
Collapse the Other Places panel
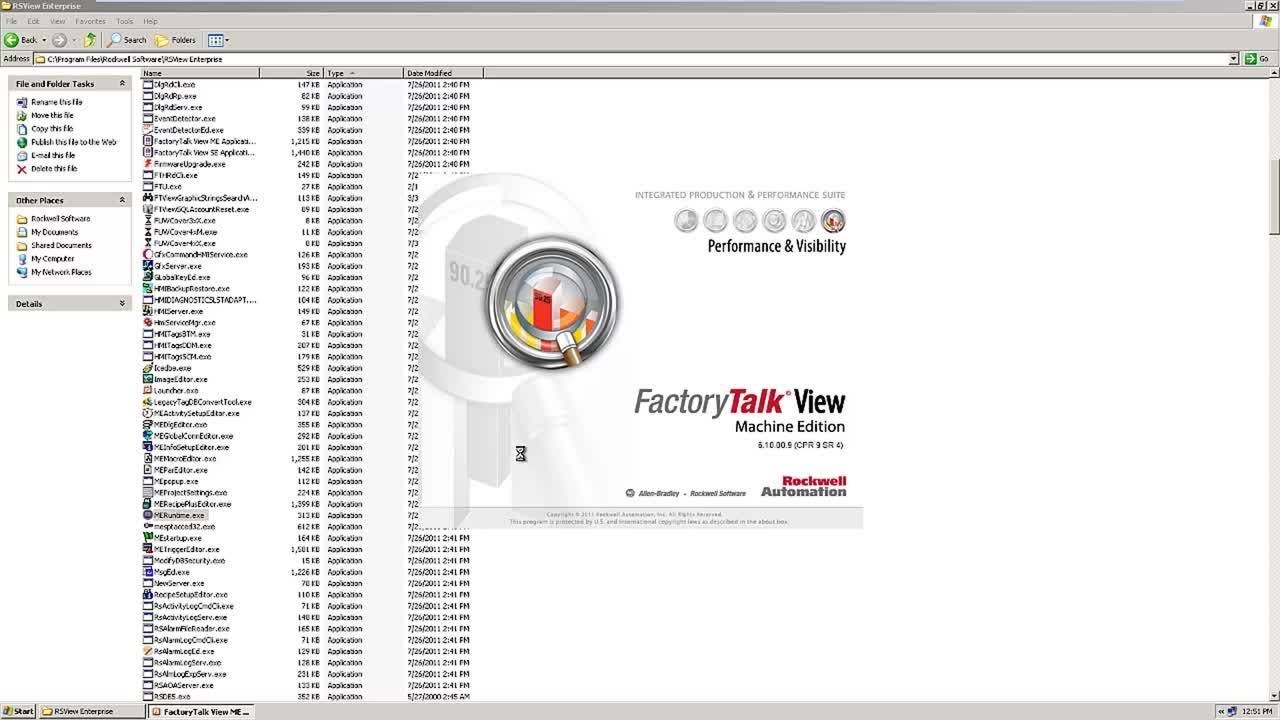click(x=122, y=200)
